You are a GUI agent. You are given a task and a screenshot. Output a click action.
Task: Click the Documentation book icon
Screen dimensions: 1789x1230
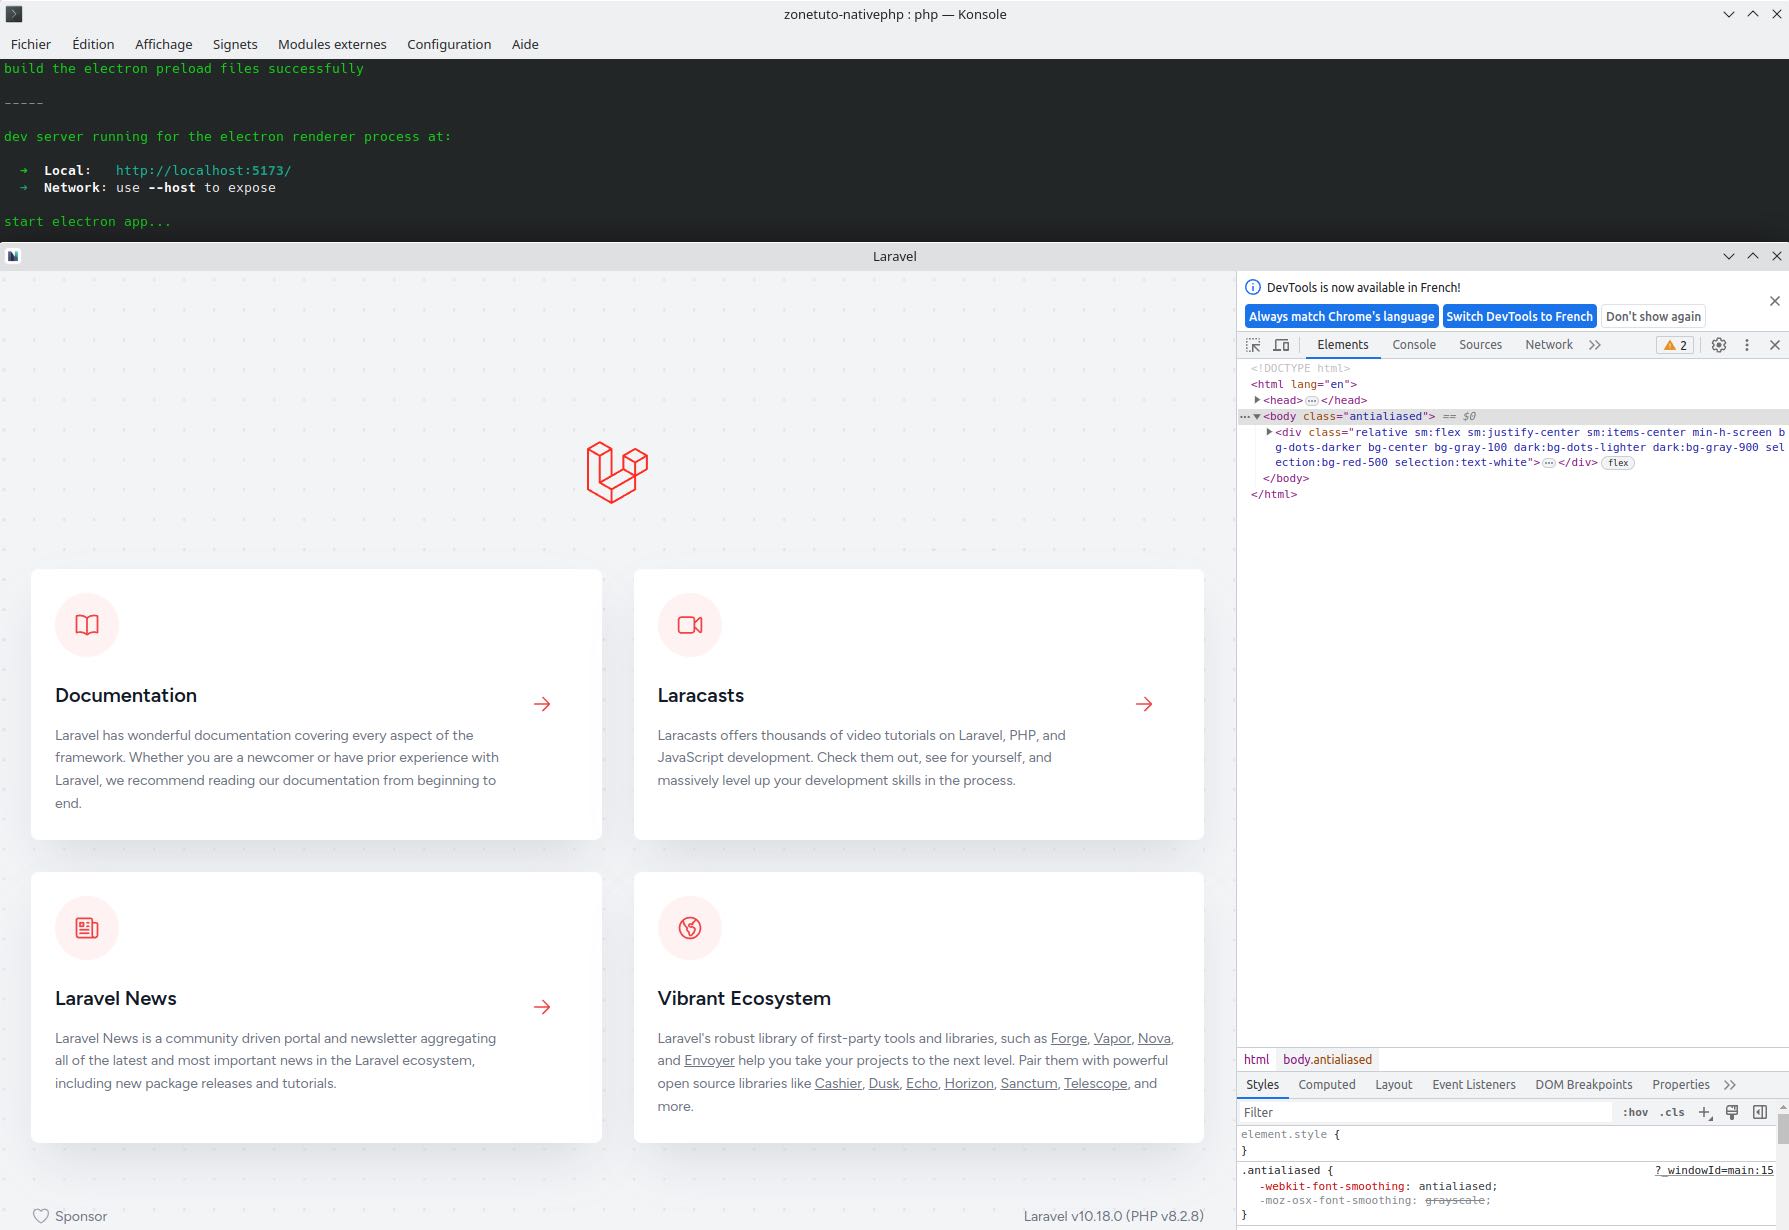click(x=86, y=624)
